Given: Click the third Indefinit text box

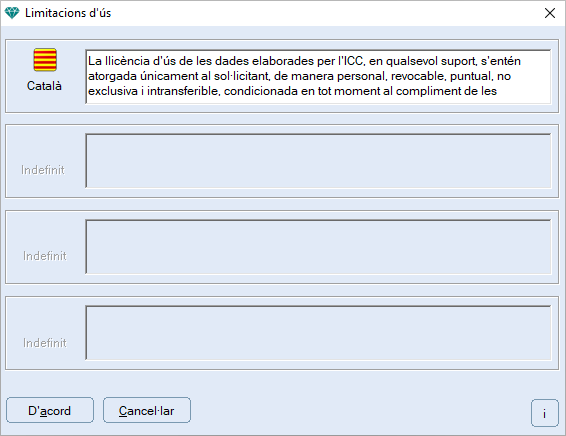Looking at the screenshot, I should tap(318, 333).
